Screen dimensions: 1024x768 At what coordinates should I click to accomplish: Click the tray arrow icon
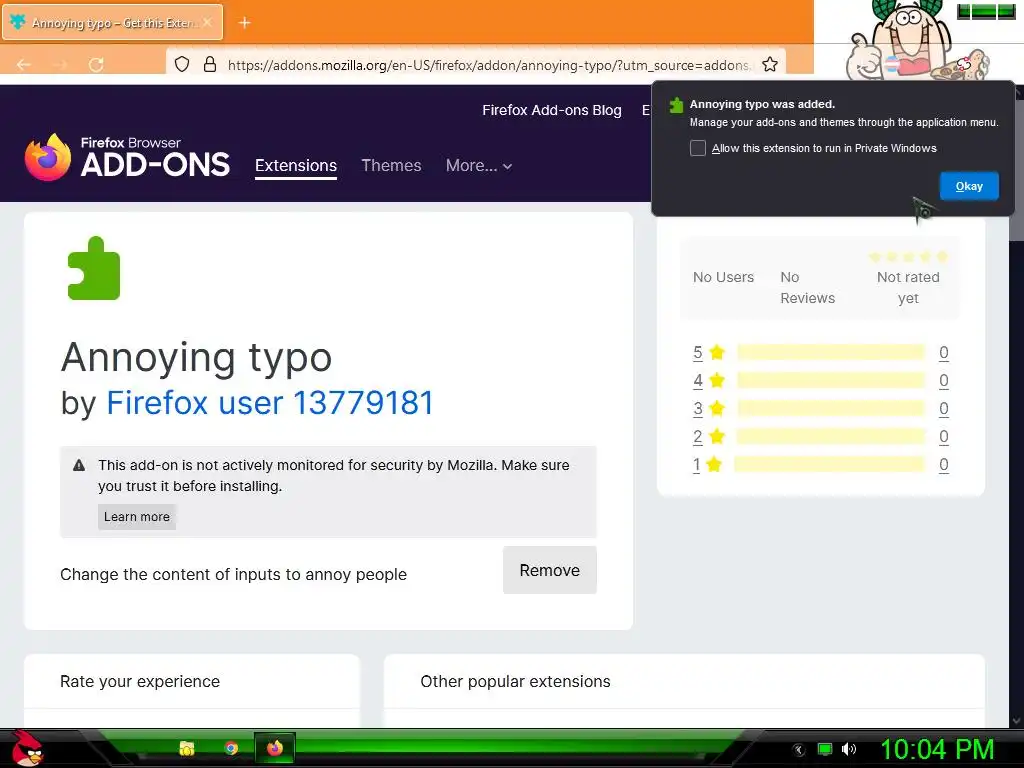798,750
